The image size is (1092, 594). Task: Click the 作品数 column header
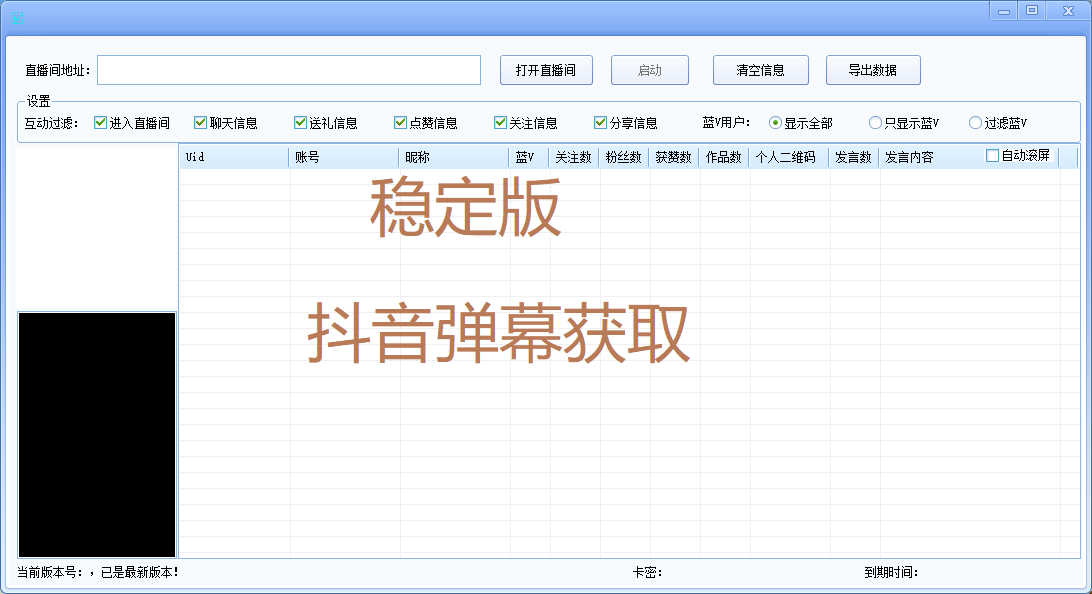(724, 157)
